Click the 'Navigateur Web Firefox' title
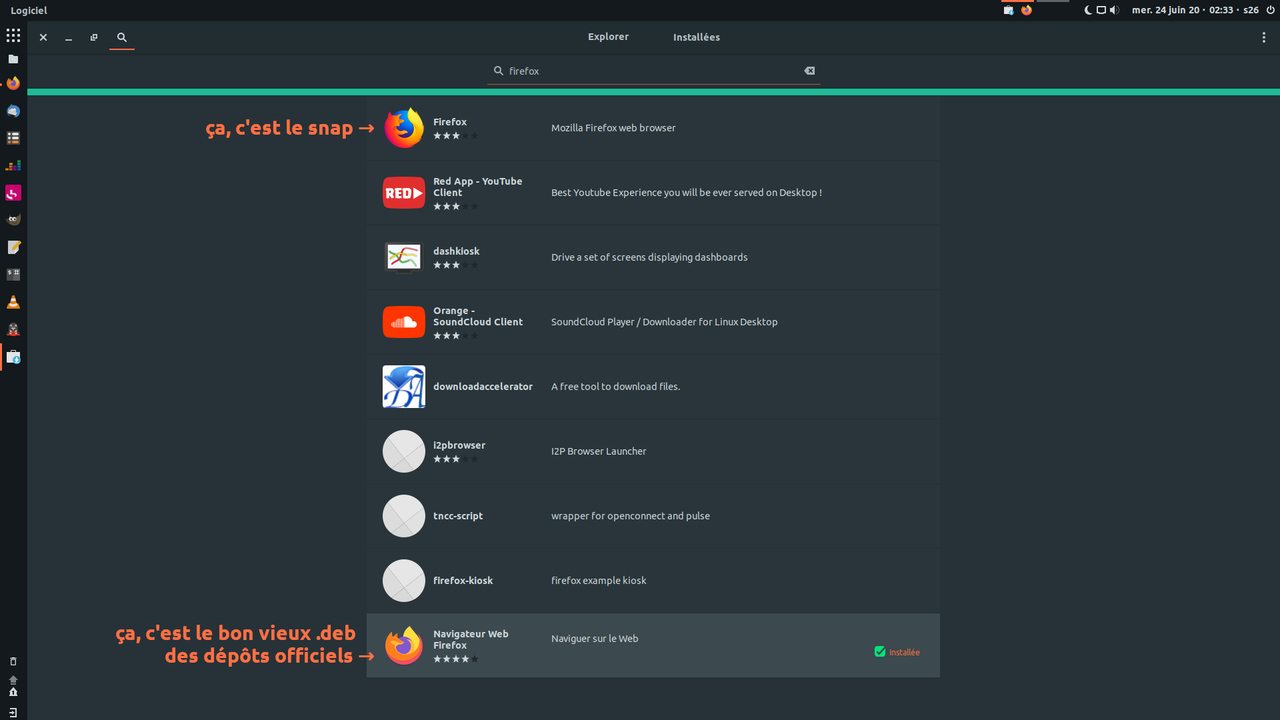 [x=470, y=640]
